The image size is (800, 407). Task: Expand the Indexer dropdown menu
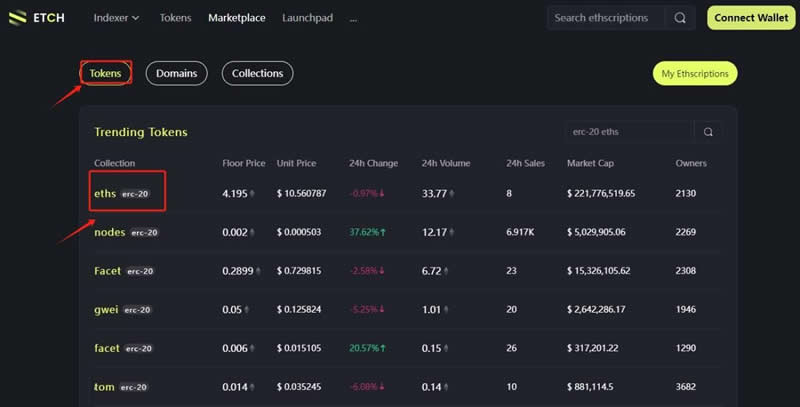click(116, 18)
